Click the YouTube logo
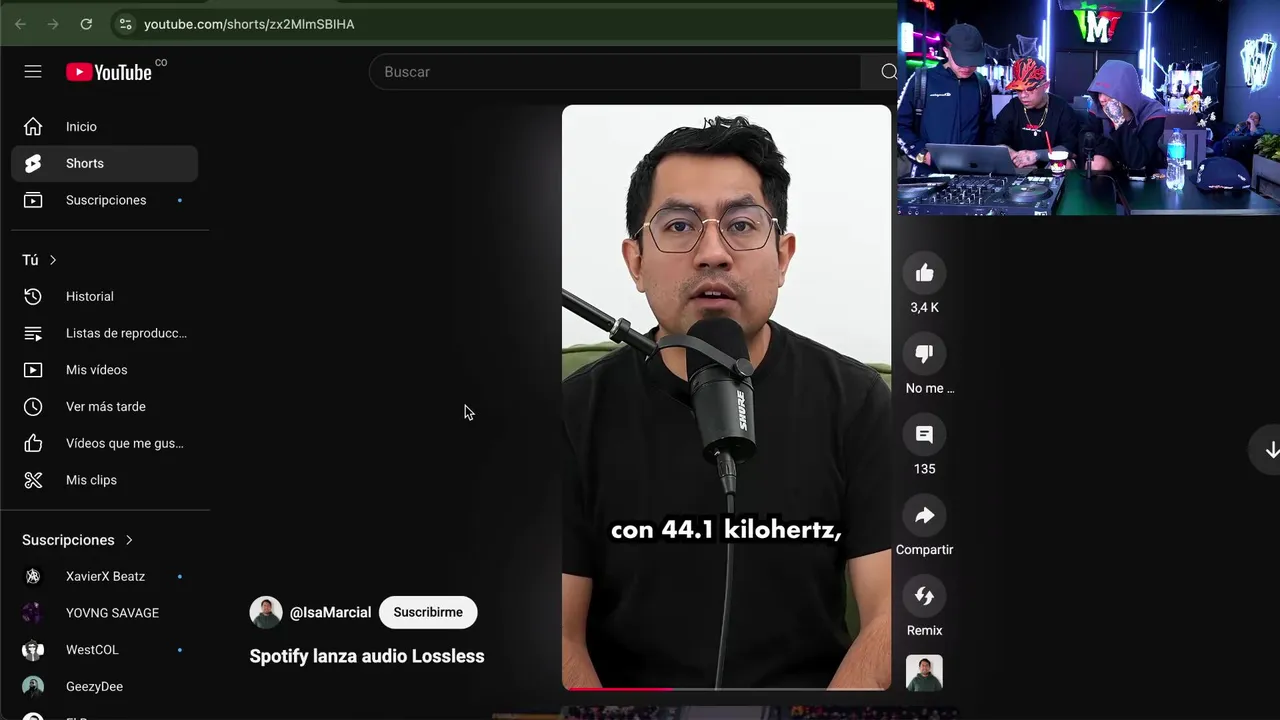 [x=109, y=72]
